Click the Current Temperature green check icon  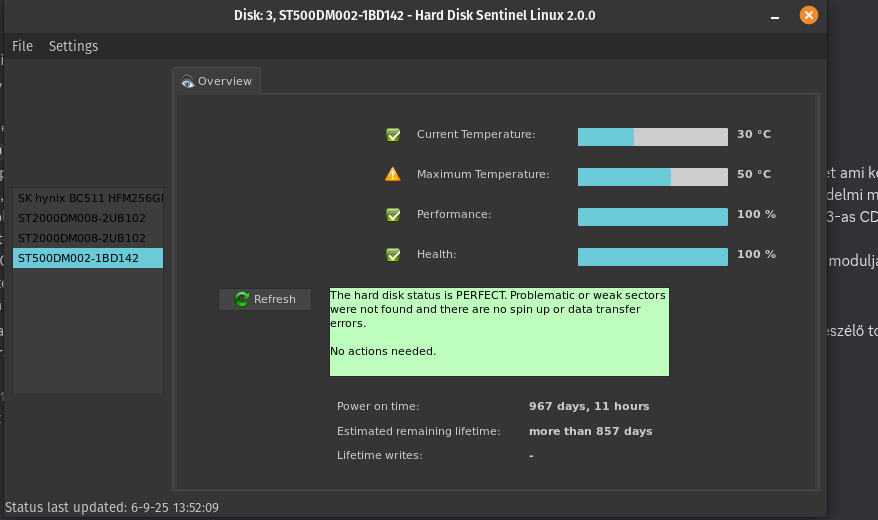tap(393, 135)
